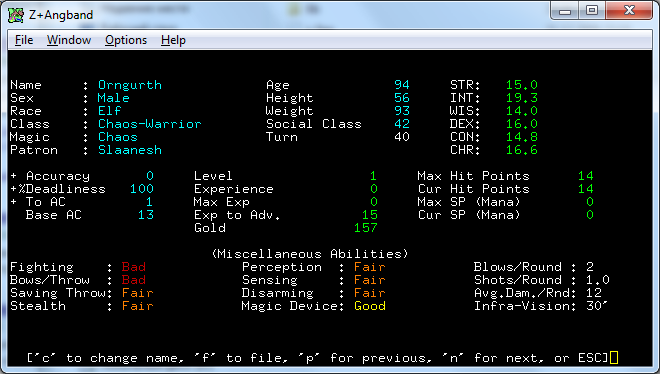Screen dimensions: 660x376
Task: Open the Window menu
Action: [69, 40]
